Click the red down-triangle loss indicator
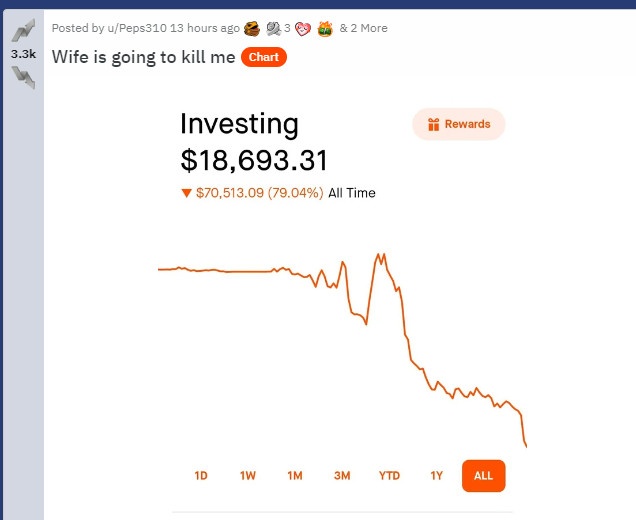The image size is (636, 520). click(186, 193)
